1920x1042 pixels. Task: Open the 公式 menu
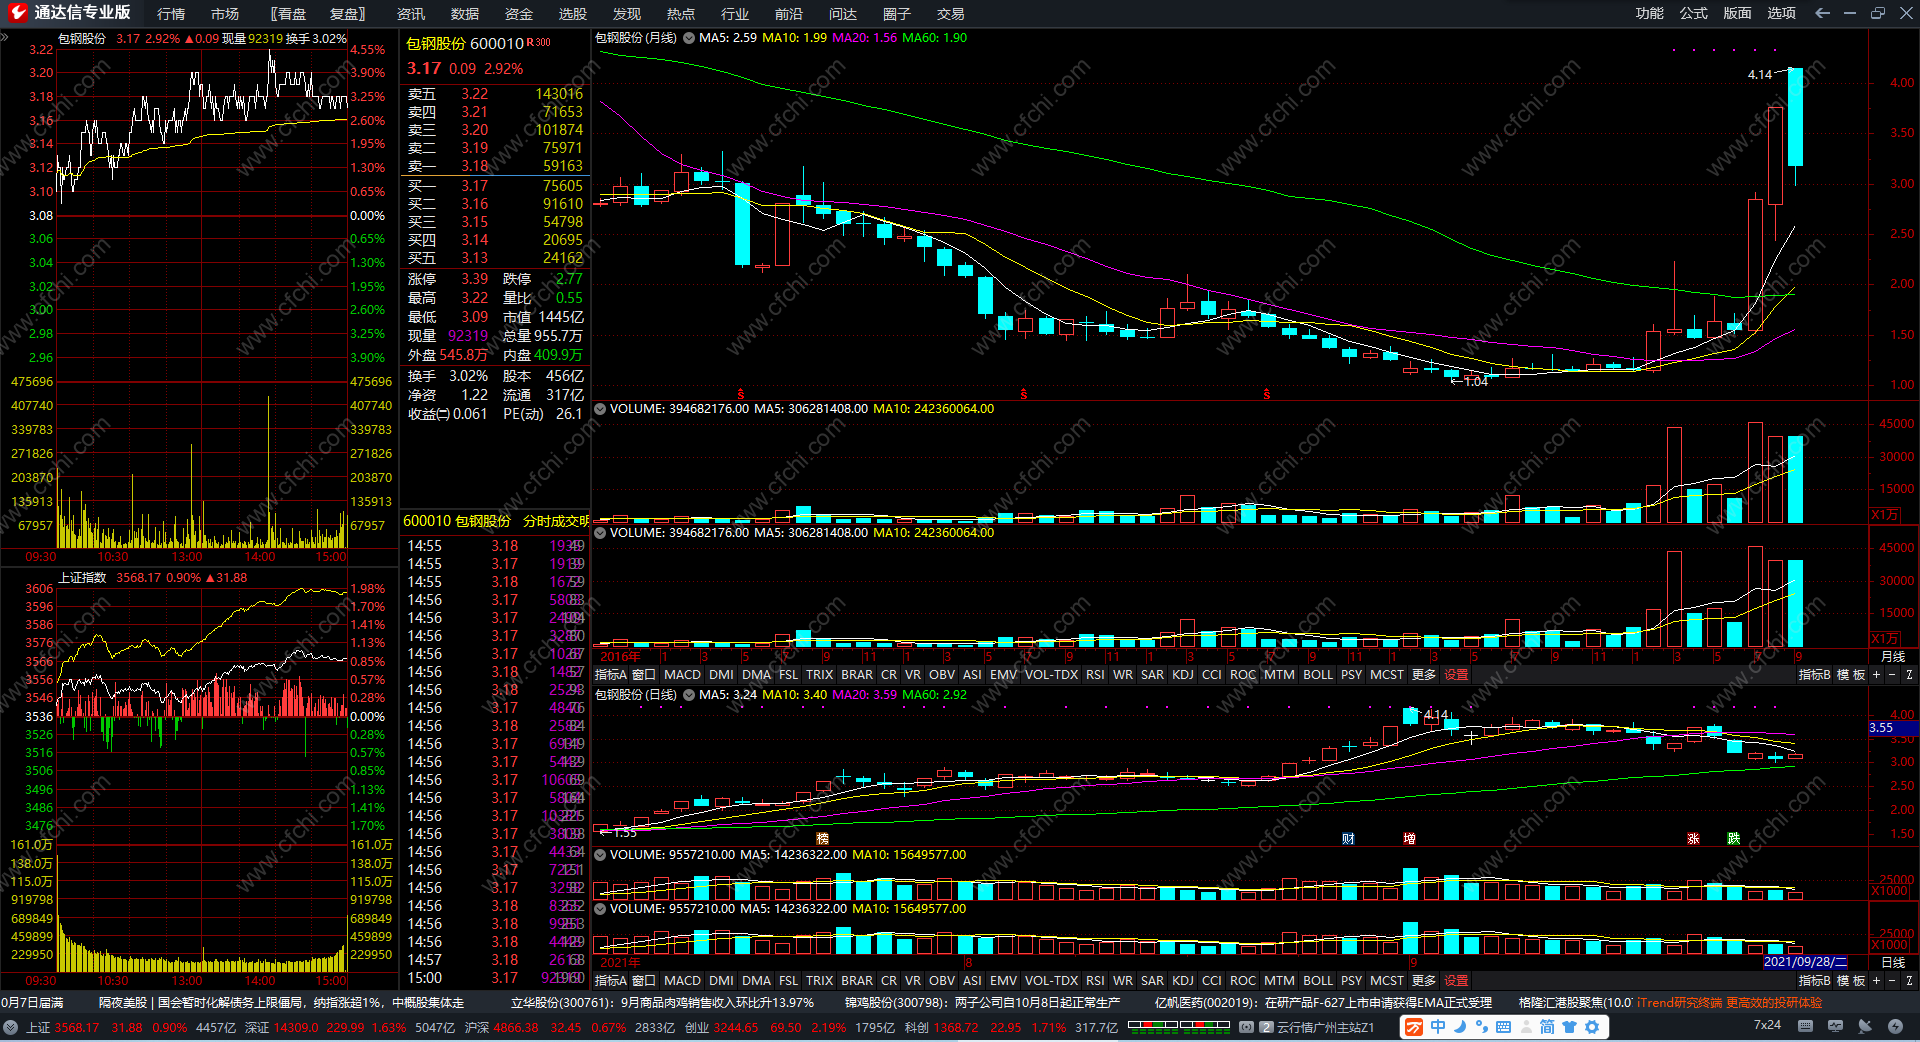[x=1694, y=13]
